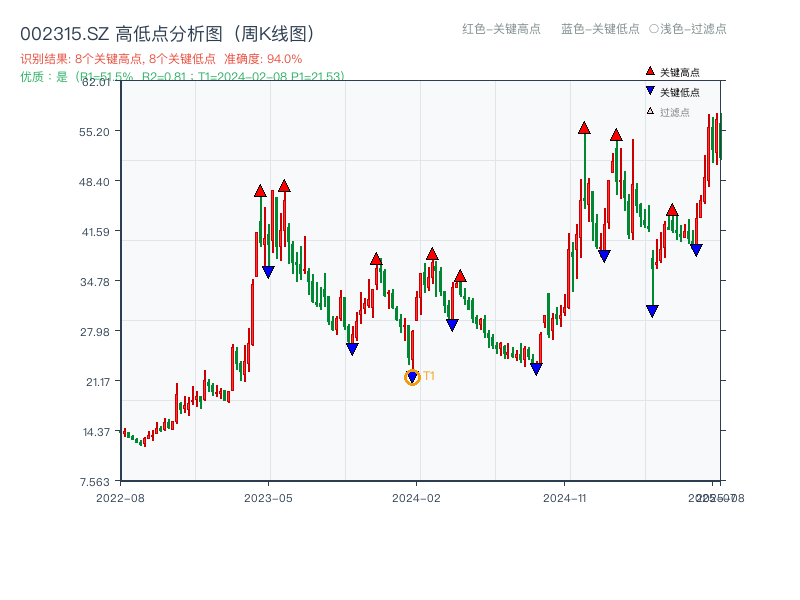800x600 pixels.
Task: Select the orange circled T1 marker on the chart
Action: tap(411, 377)
